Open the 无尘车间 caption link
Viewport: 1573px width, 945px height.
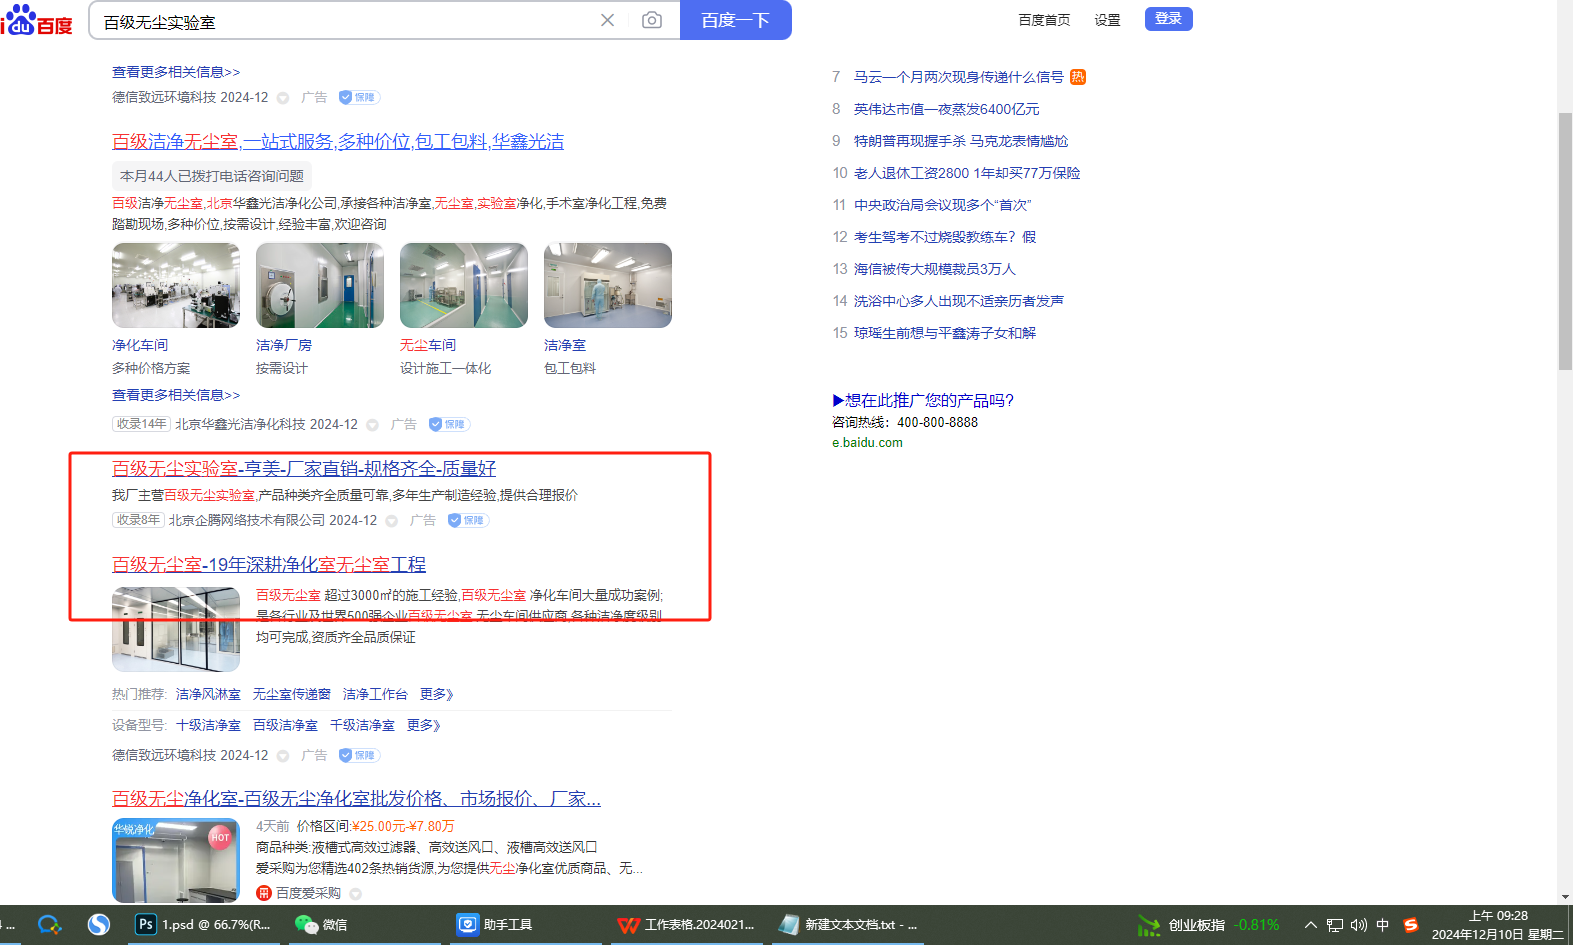click(428, 345)
